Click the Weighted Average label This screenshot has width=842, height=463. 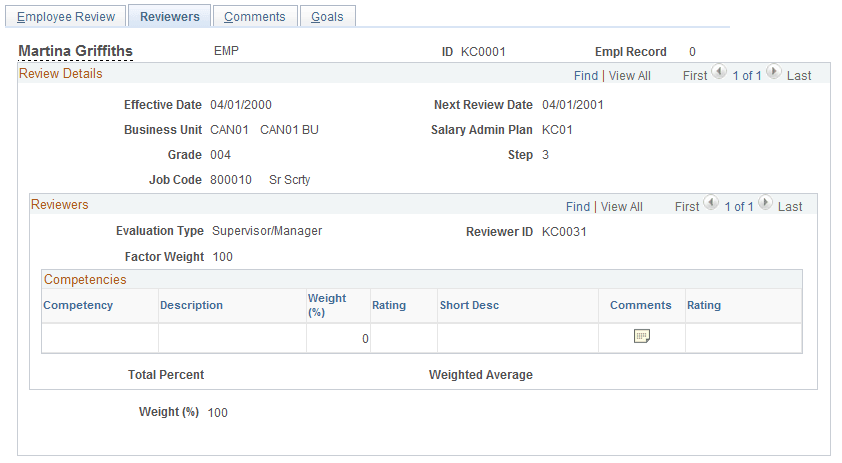pos(481,375)
